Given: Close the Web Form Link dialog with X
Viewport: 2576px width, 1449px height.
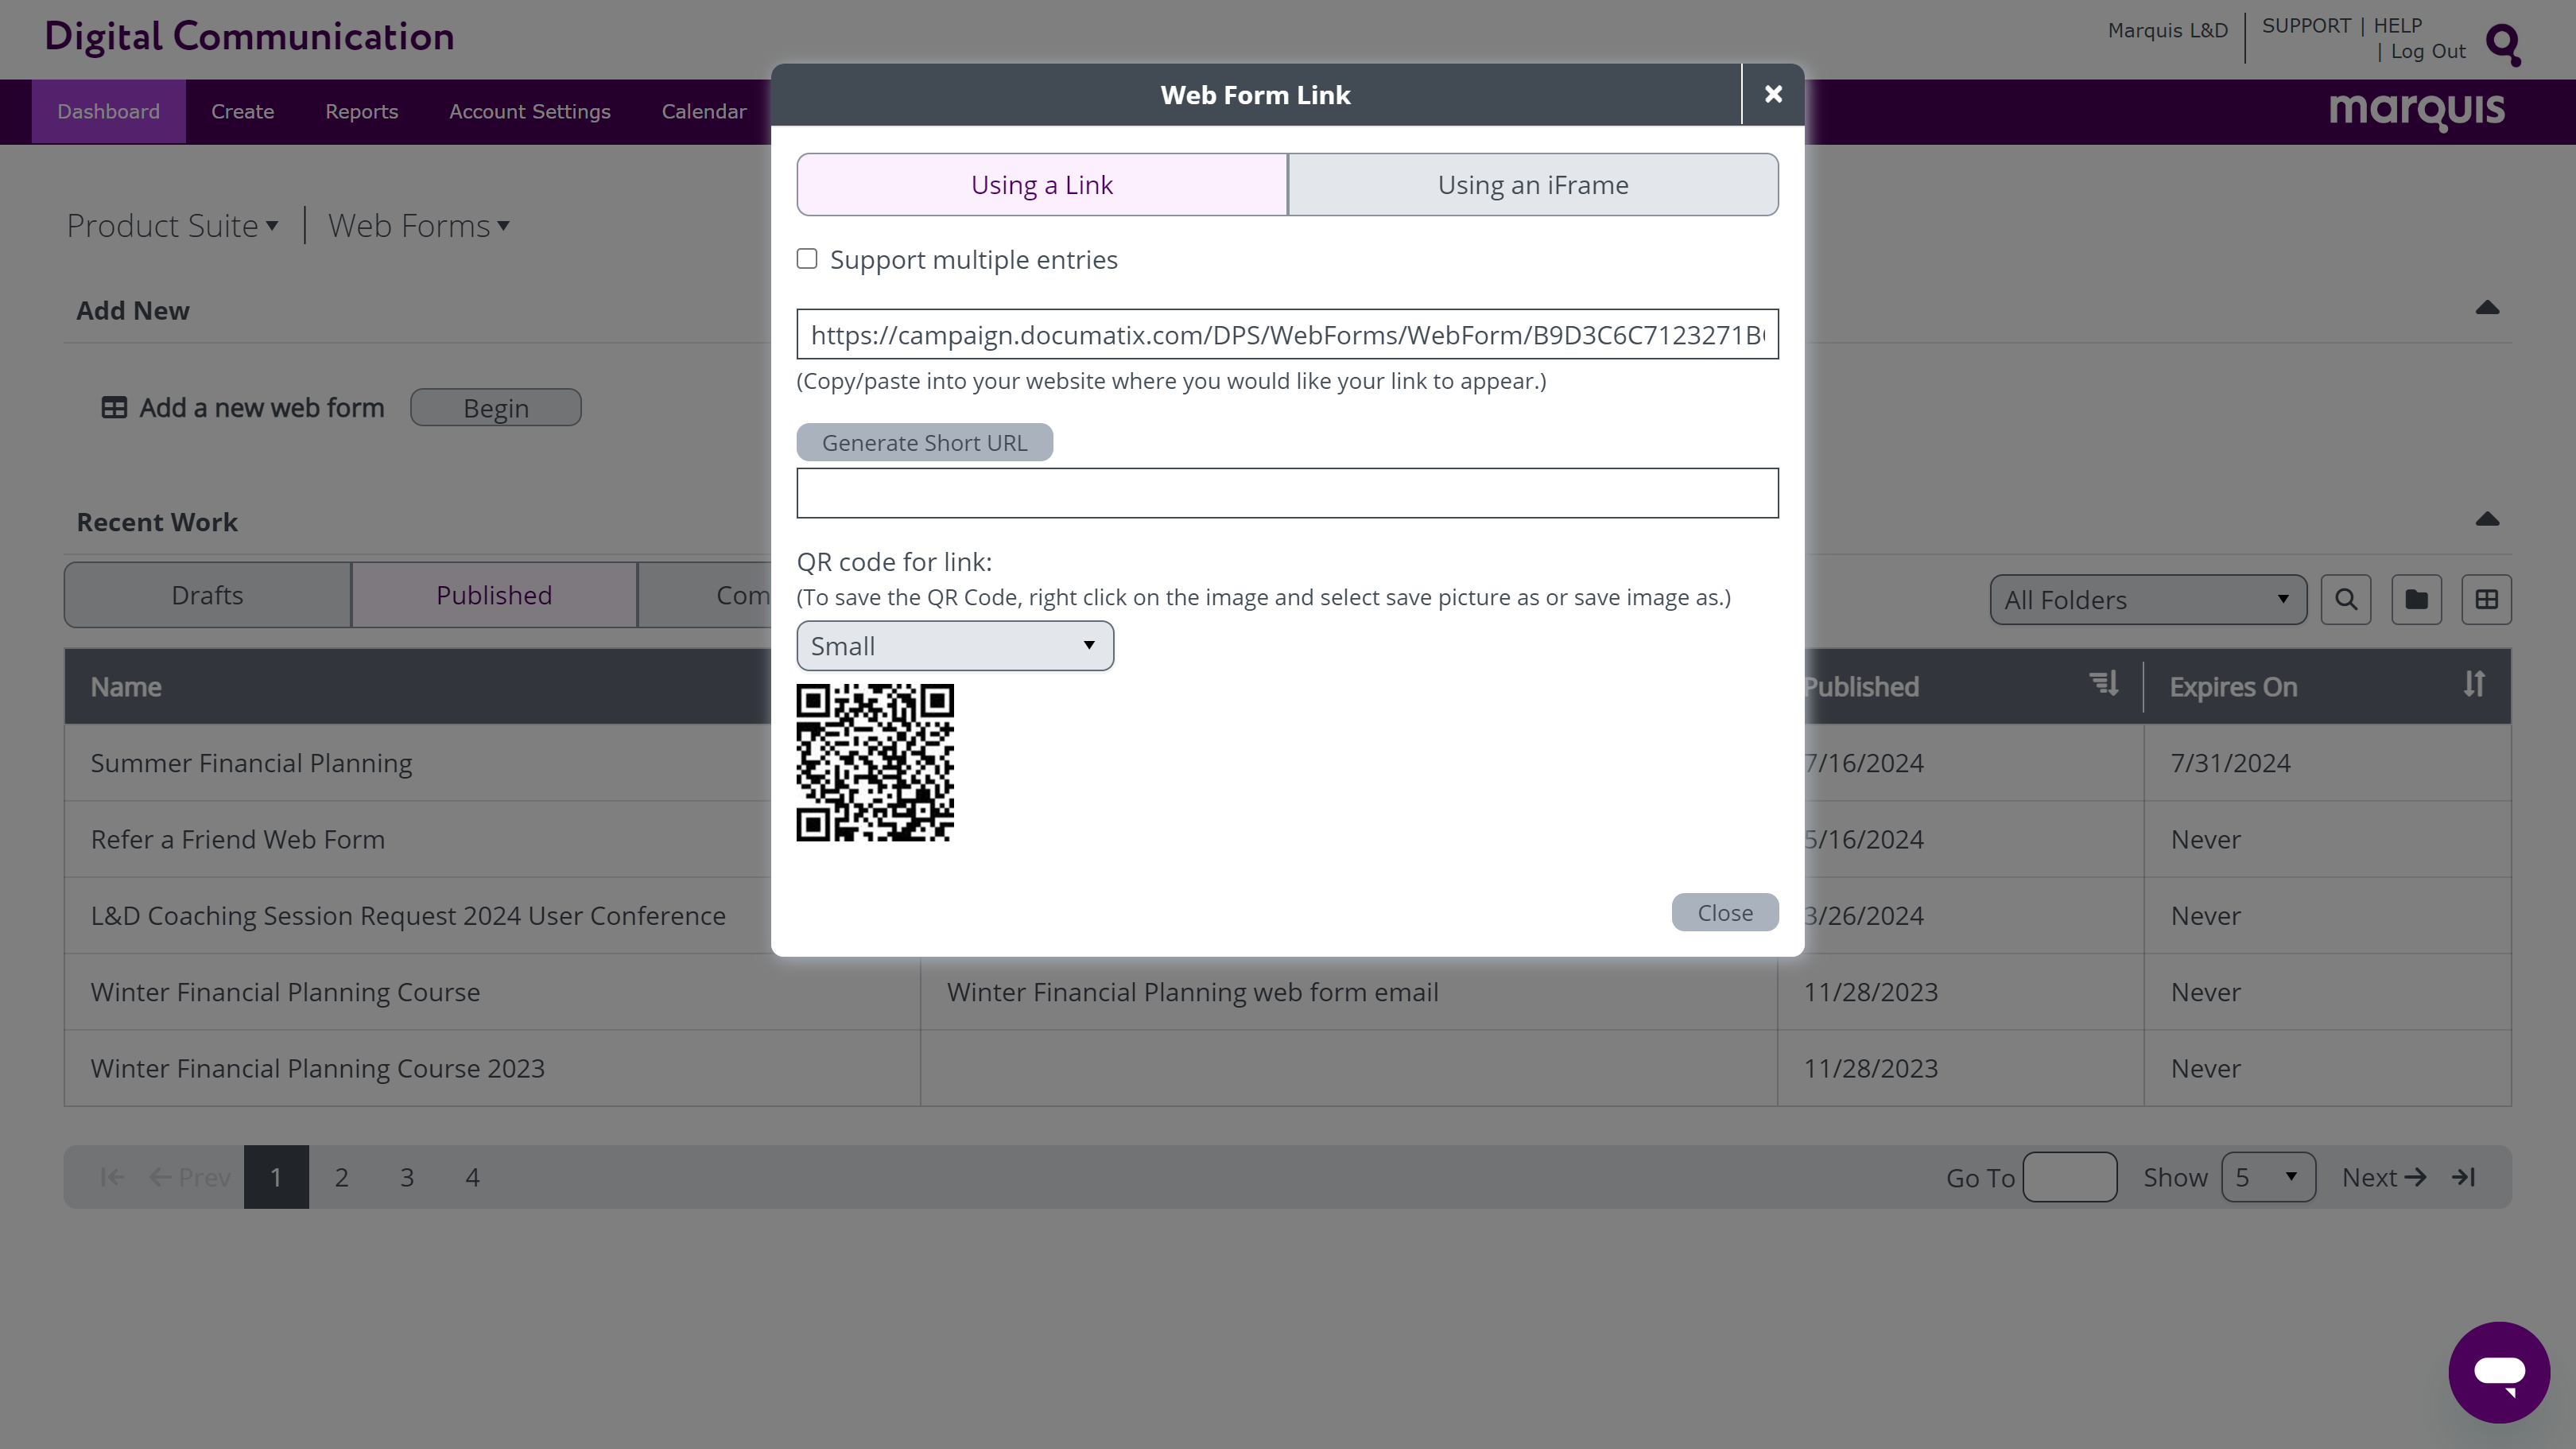Looking at the screenshot, I should click(x=1773, y=94).
